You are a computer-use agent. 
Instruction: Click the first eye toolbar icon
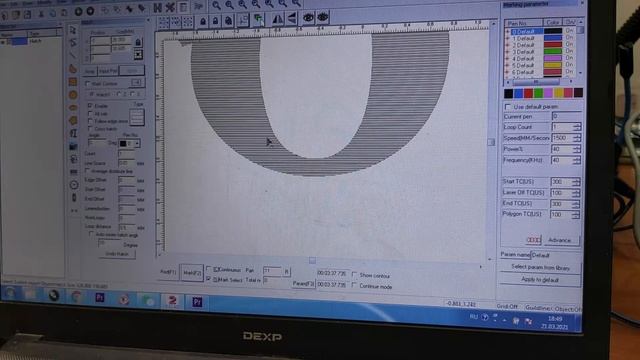tap(308, 18)
